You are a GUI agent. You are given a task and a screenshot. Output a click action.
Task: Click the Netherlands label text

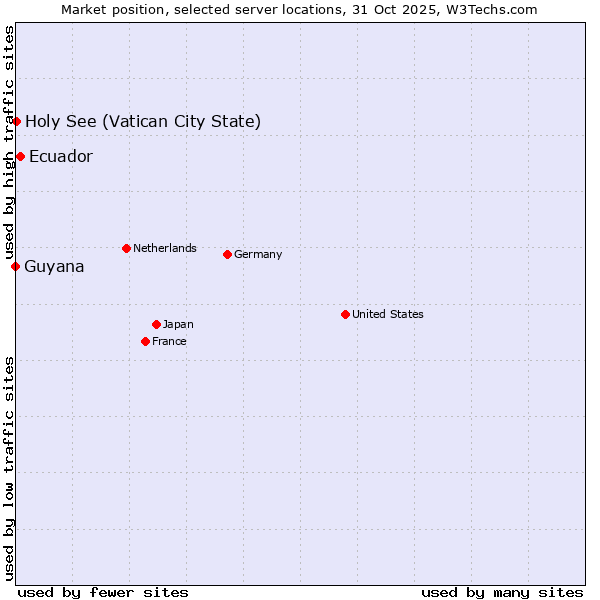click(165, 248)
